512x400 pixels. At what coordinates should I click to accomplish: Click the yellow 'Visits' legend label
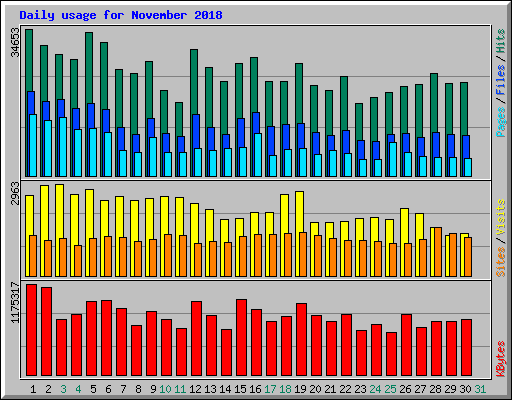[500, 218]
